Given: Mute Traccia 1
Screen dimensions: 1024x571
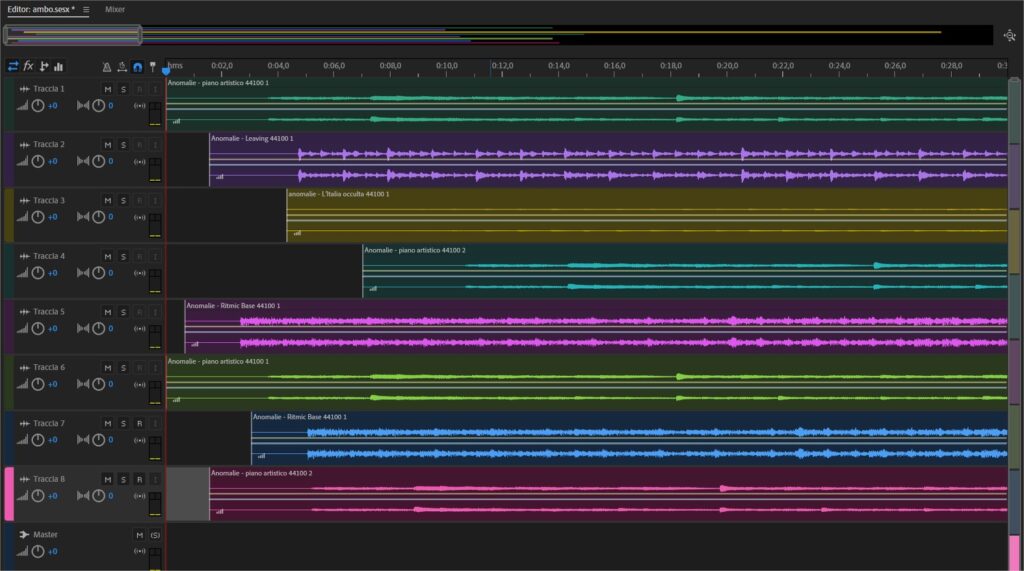Looking at the screenshot, I should [108, 89].
